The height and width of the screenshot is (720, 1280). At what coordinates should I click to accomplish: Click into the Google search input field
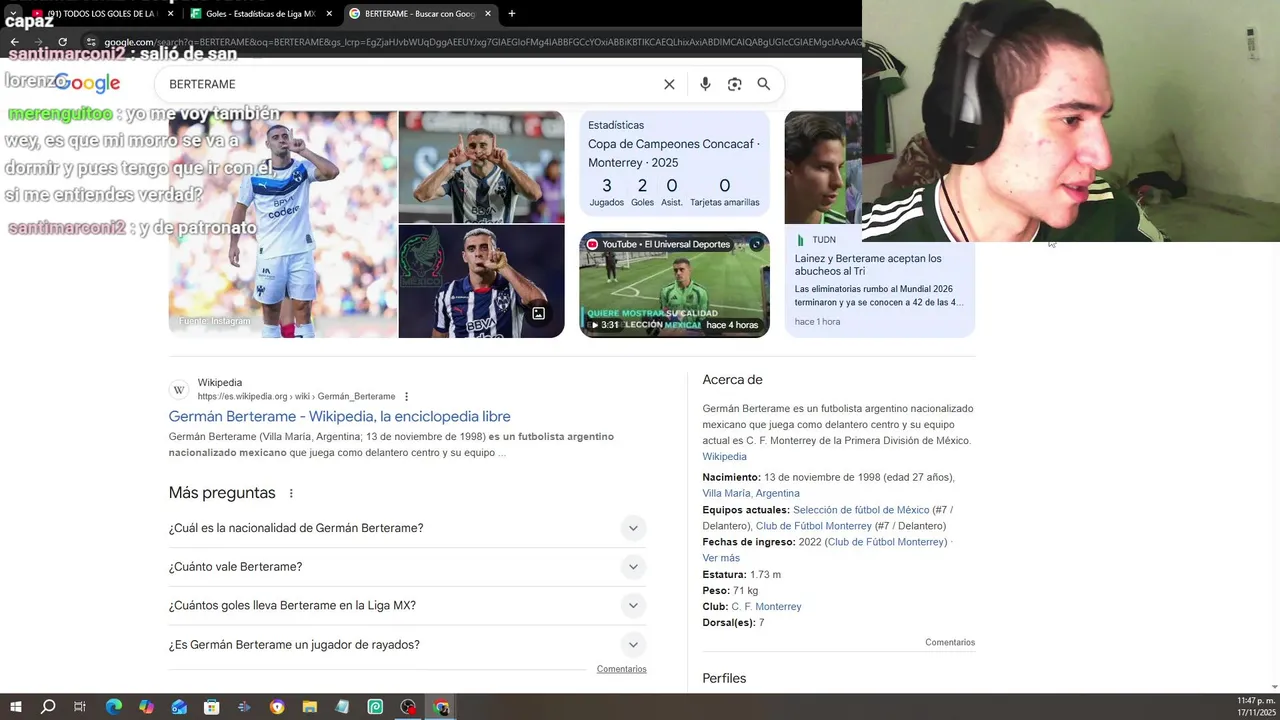410,84
